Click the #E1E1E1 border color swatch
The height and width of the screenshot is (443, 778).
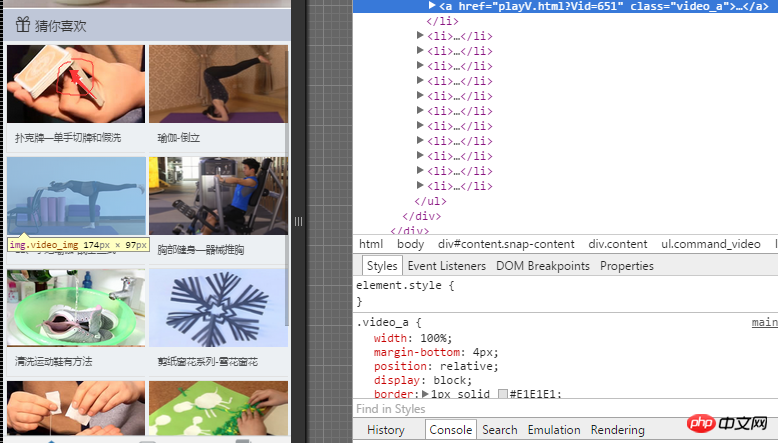point(503,395)
